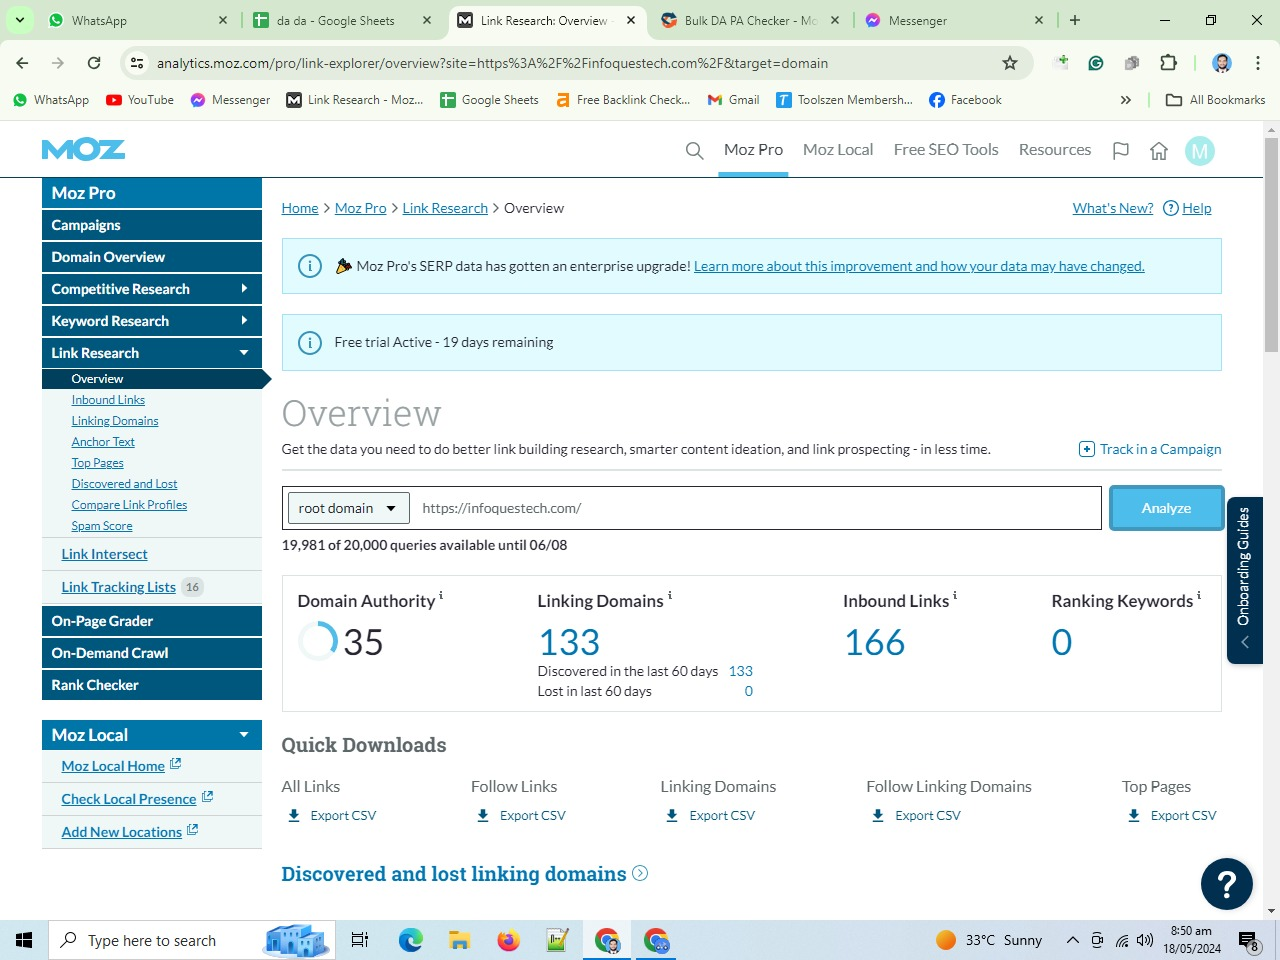Screen dimensions: 1280x960
Task: Reload the page
Action: click(x=94, y=63)
